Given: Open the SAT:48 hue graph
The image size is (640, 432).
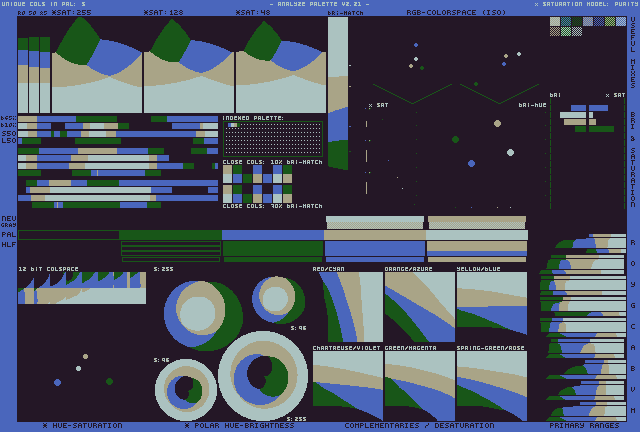Looking at the screenshot, I should [x=281, y=65].
